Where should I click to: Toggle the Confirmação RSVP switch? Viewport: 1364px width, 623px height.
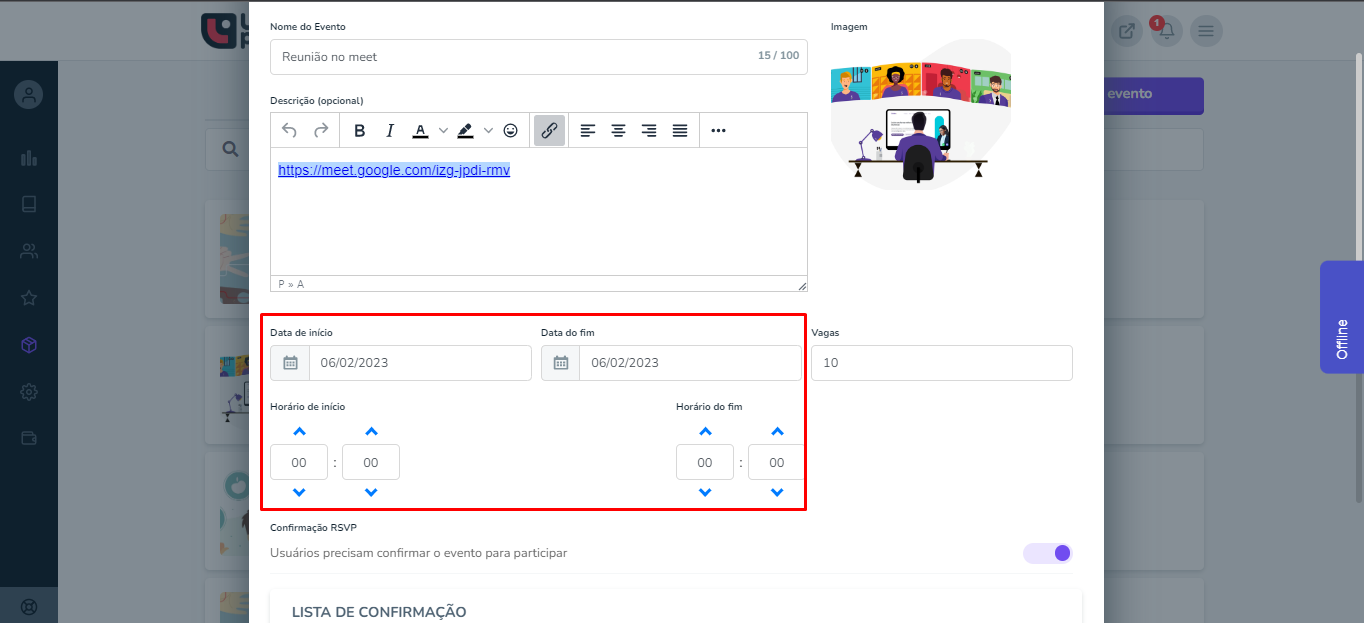[1047, 553]
